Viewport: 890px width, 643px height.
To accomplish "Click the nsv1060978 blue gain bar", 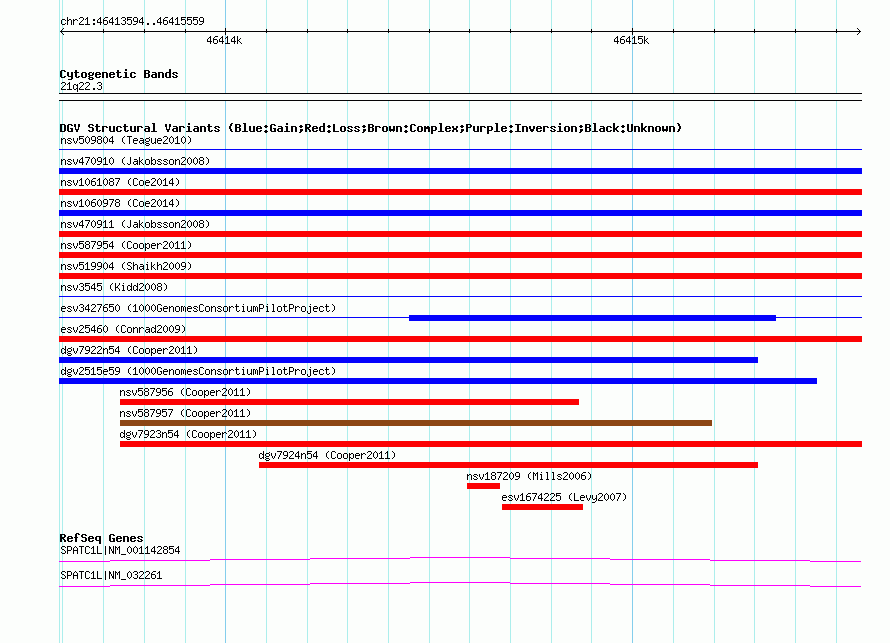I will (x=460, y=213).
